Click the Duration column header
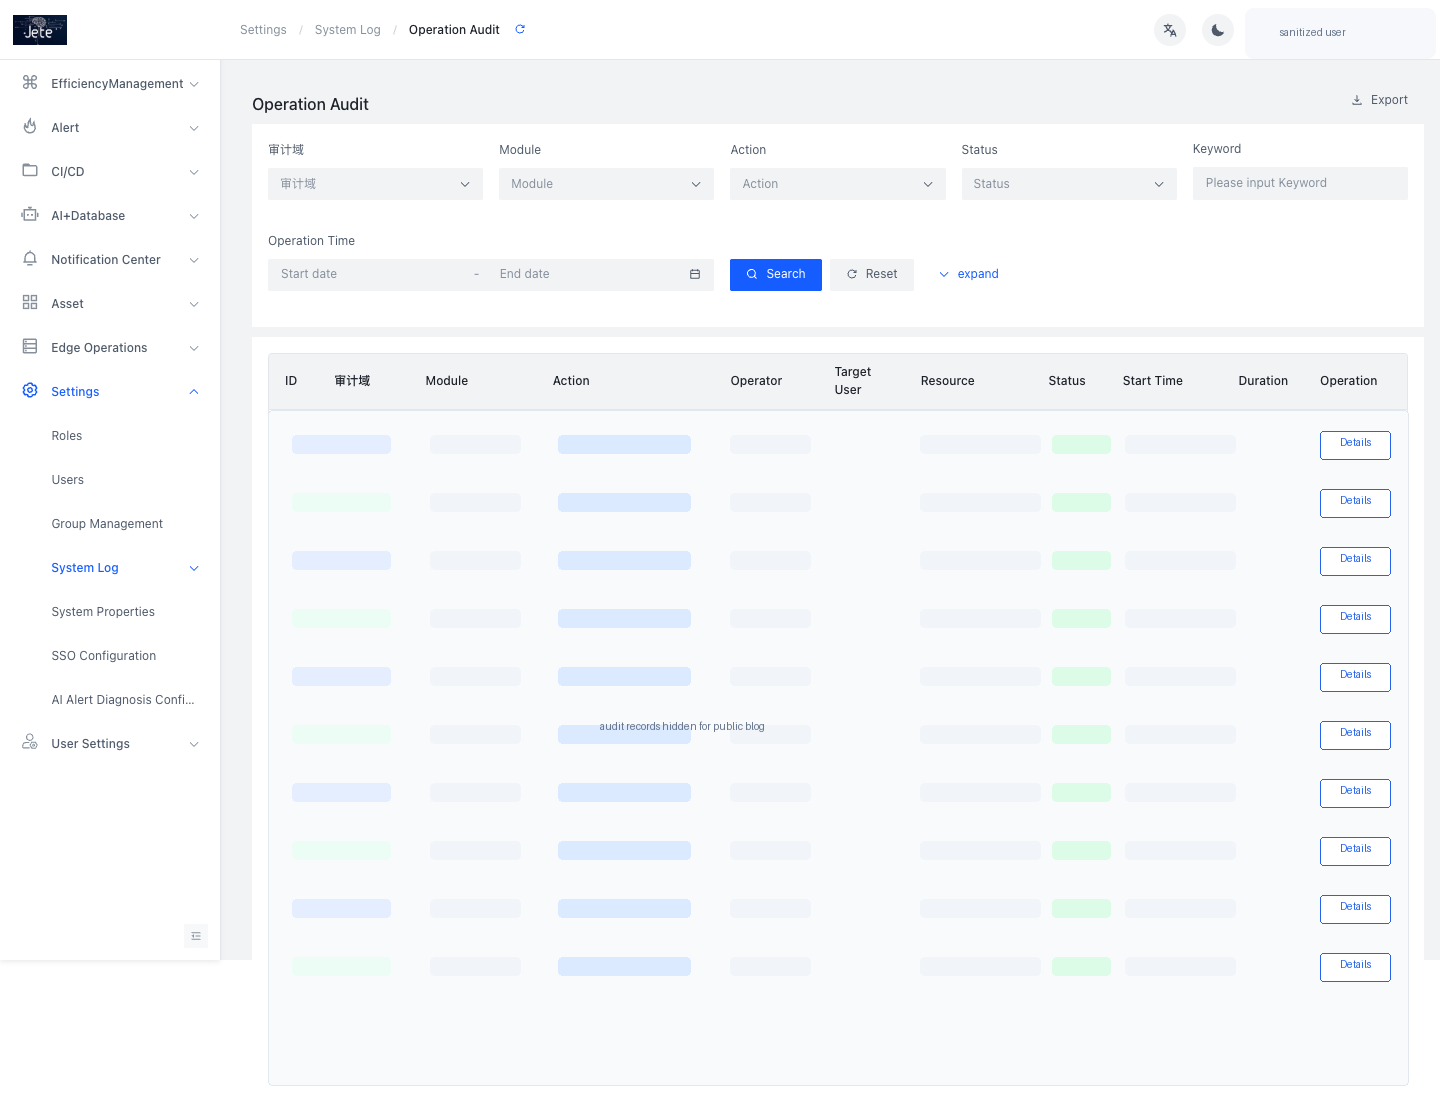Viewport: 1440px width, 1109px height. click(x=1263, y=381)
